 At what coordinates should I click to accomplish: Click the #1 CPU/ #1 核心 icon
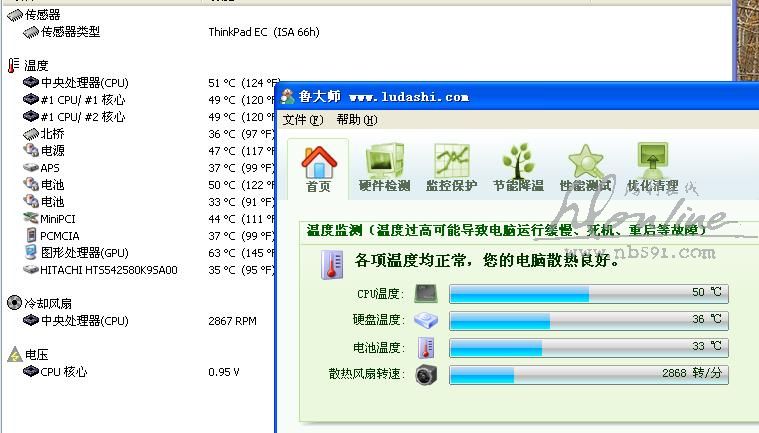[x=31, y=99]
